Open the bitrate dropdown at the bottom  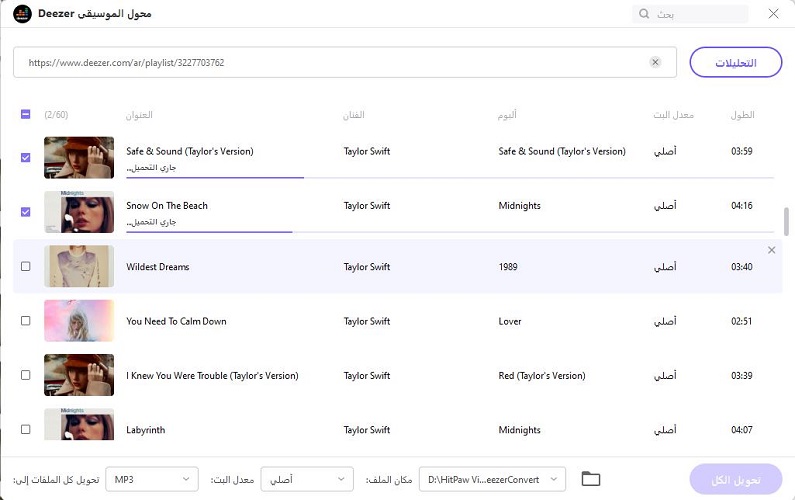point(307,479)
